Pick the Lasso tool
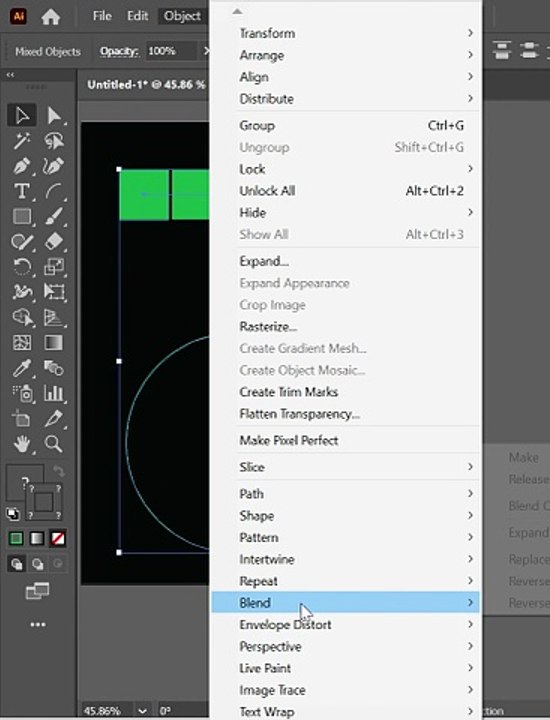 click(x=54, y=141)
